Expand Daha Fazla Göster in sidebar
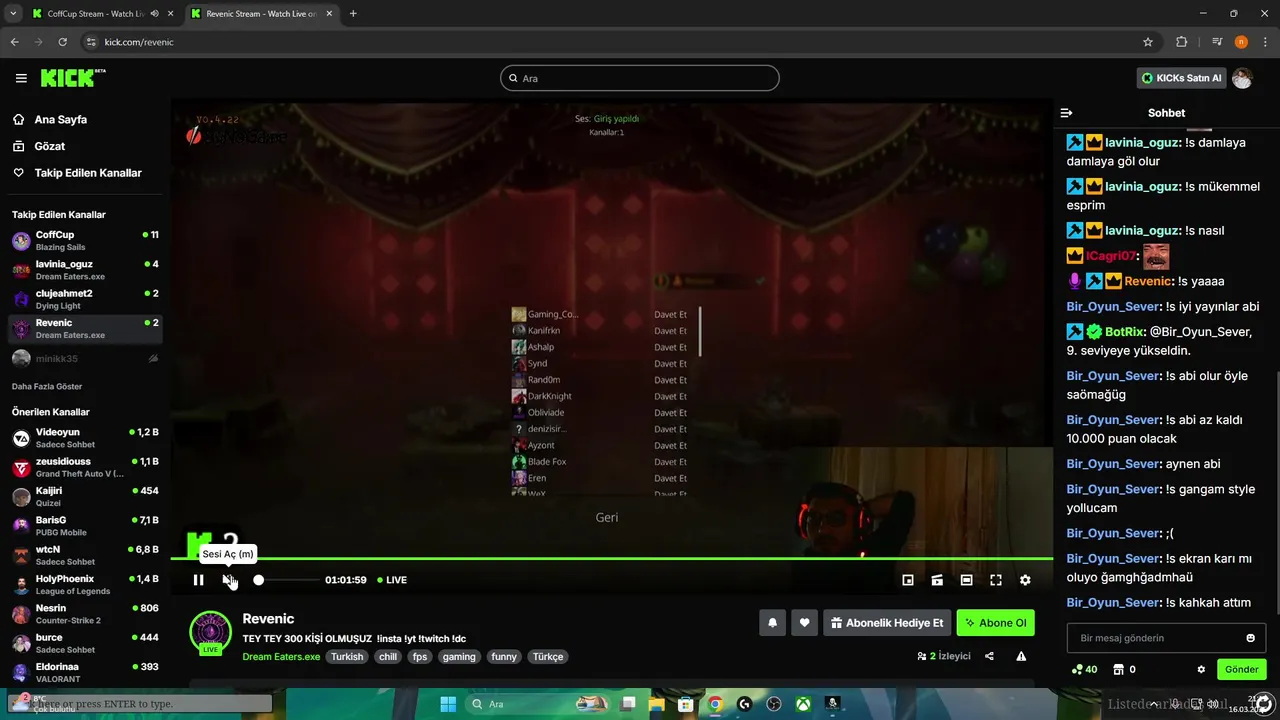1280x720 pixels. (x=47, y=386)
